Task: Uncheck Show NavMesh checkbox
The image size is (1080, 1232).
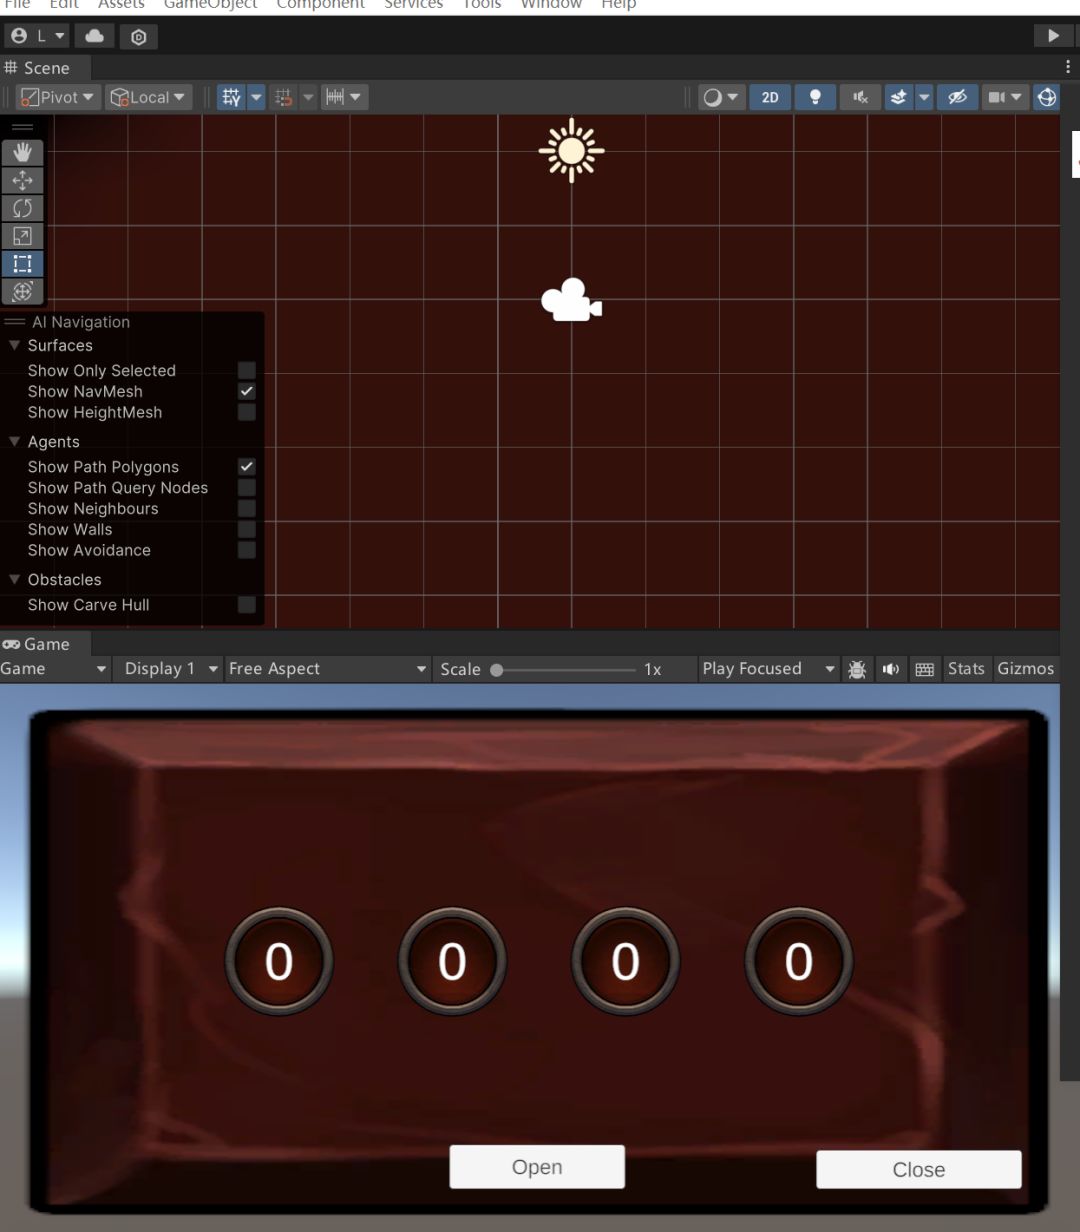Action: click(247, 391)
